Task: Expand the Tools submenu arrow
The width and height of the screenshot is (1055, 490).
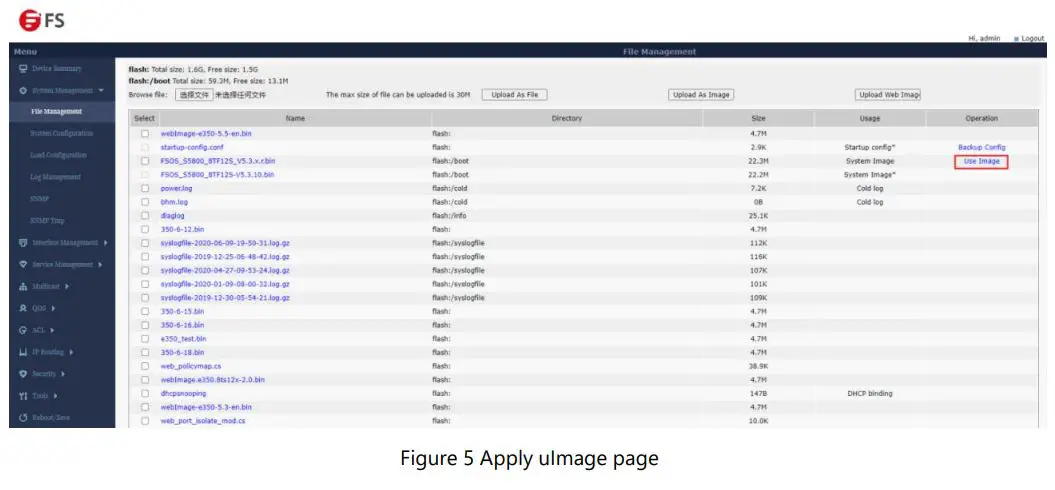Action: 56,396
